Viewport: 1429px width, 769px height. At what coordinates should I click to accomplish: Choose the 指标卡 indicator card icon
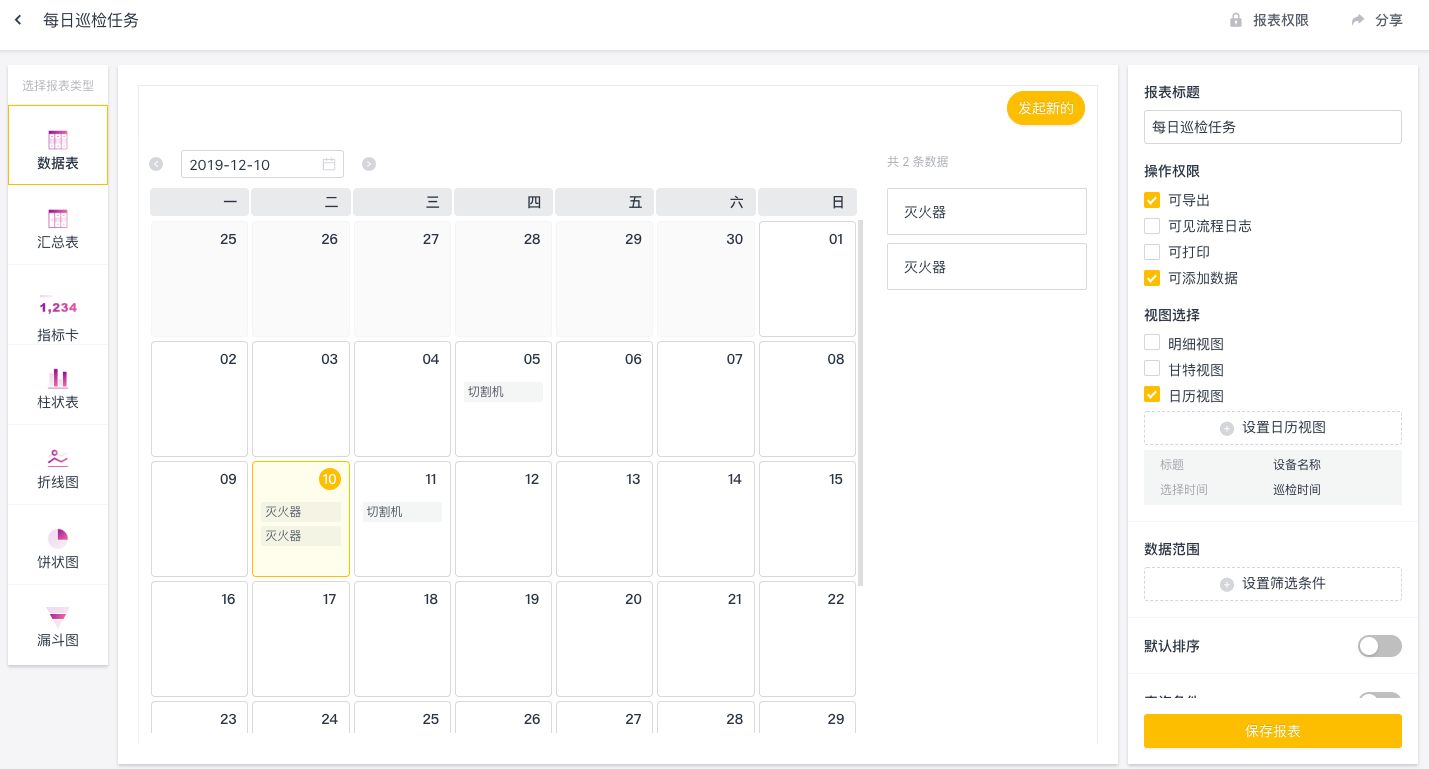(58, 307)
